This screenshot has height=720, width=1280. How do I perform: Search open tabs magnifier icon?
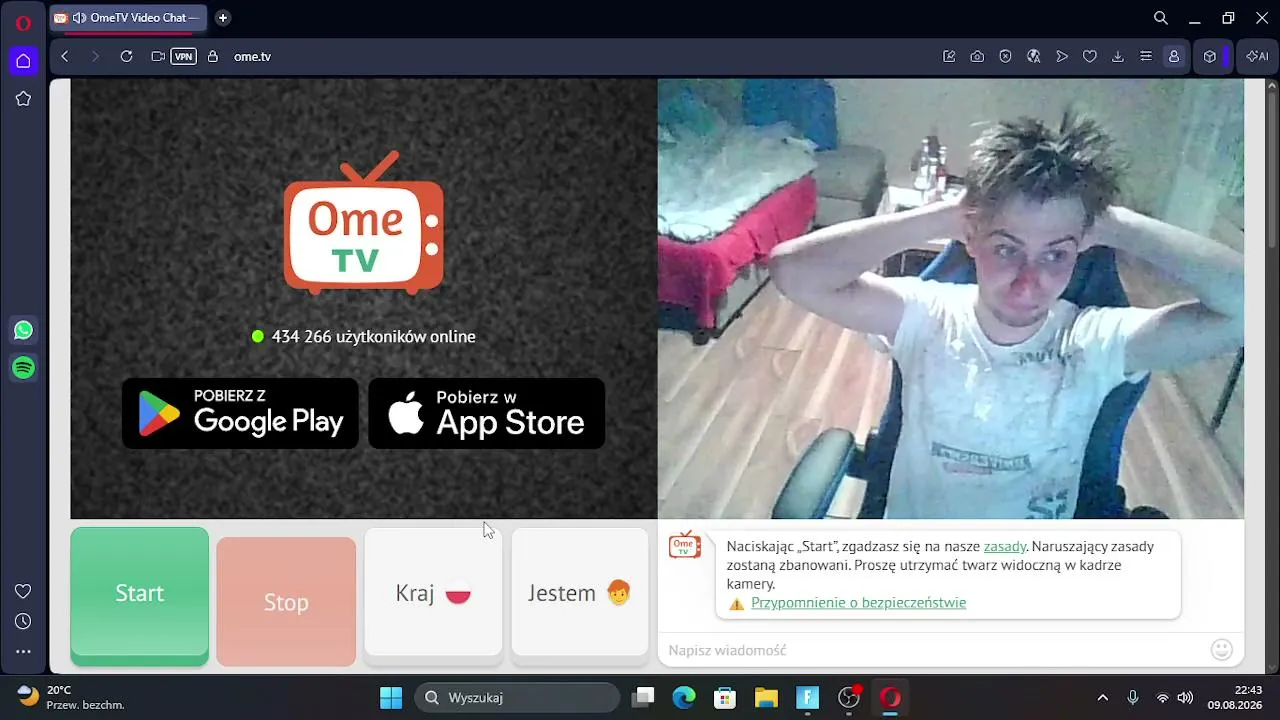pos(1161,18)
